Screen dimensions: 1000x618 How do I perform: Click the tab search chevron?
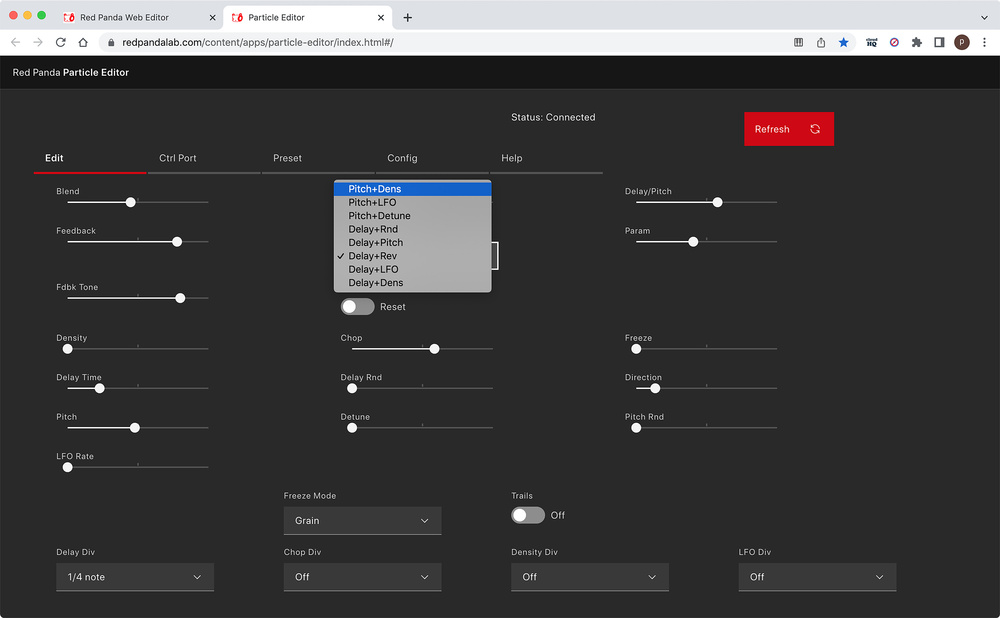984,17
